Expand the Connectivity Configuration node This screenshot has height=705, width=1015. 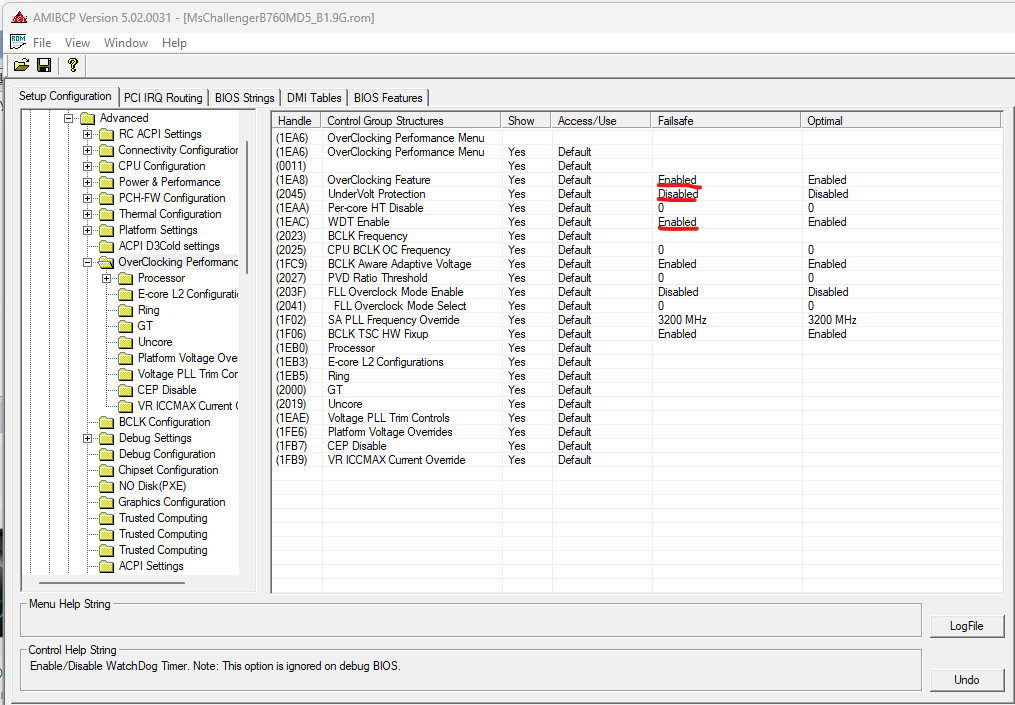tap(87, 150)
